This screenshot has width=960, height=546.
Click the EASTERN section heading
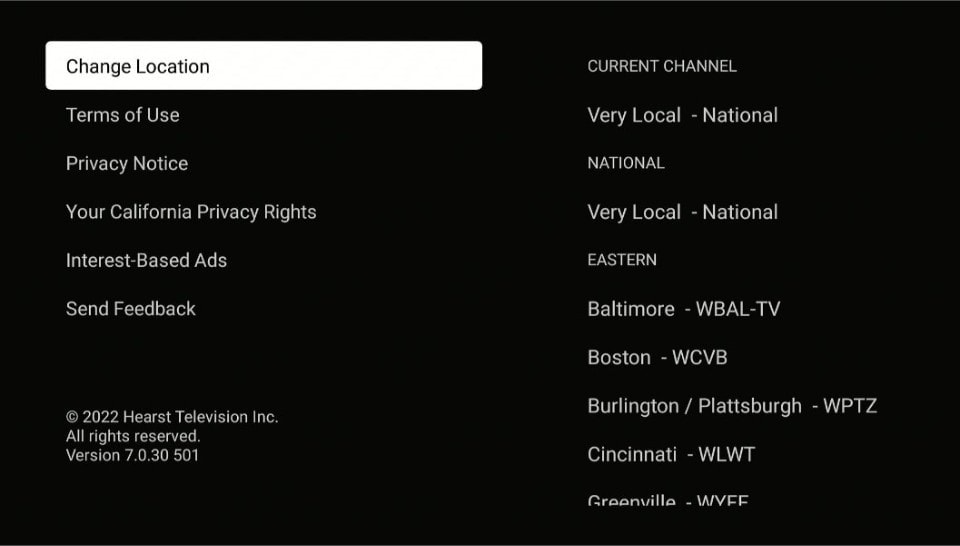[622, 260]
